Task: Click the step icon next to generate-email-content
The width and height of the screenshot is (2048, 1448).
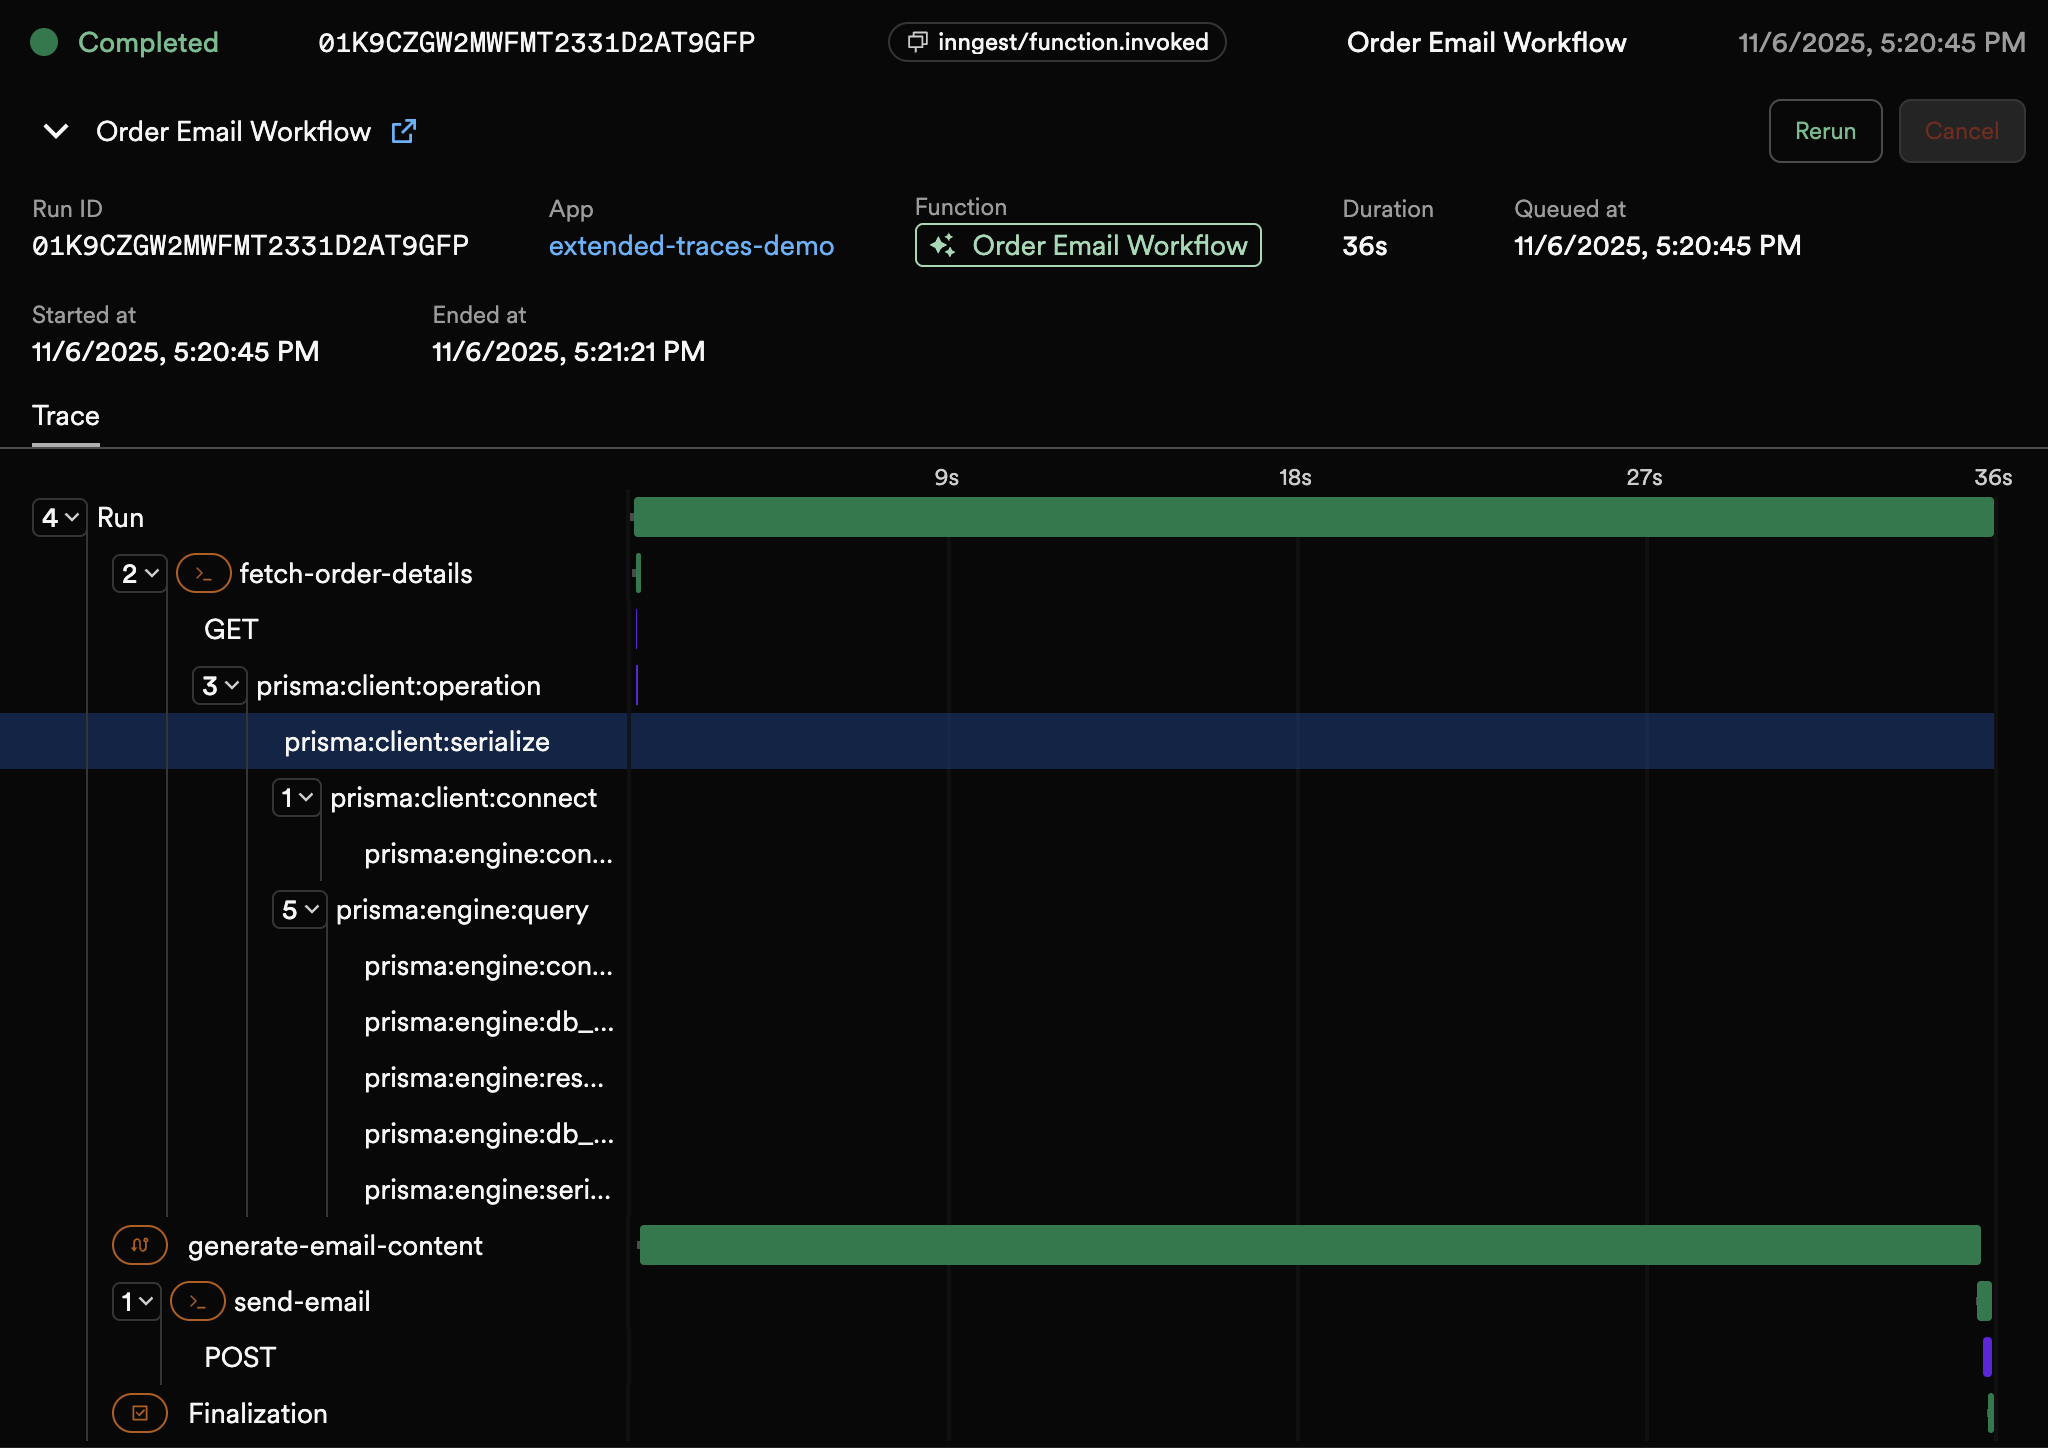Action: click(140, 1245)
